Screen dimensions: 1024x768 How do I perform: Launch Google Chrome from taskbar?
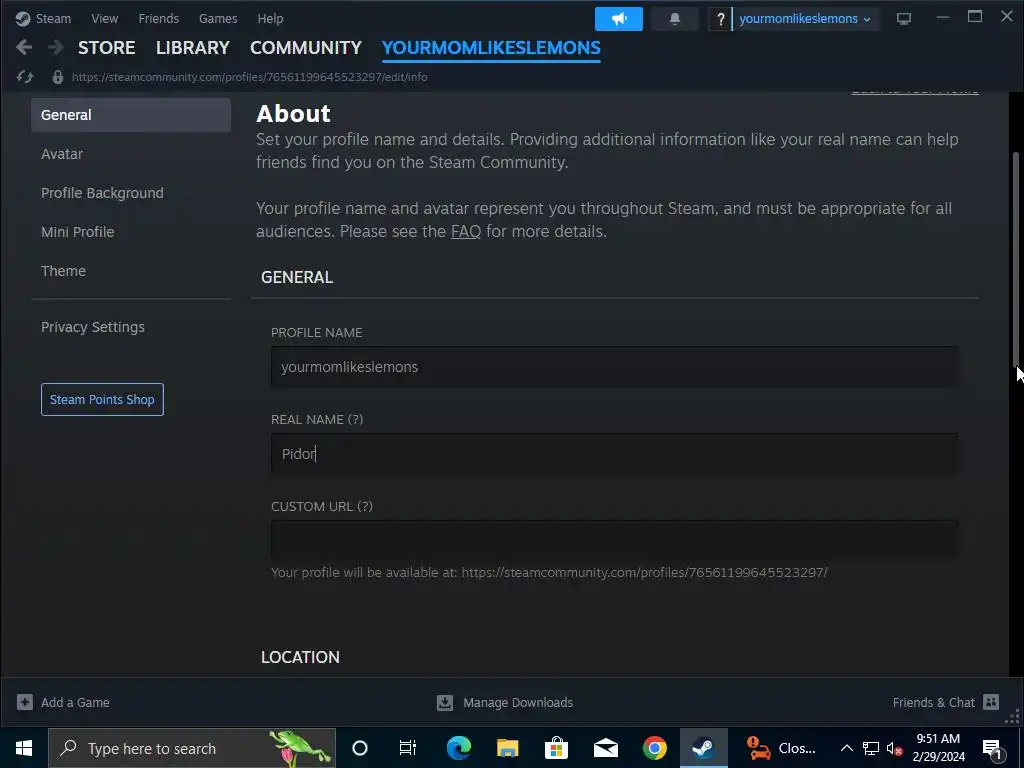pos(654,748)
